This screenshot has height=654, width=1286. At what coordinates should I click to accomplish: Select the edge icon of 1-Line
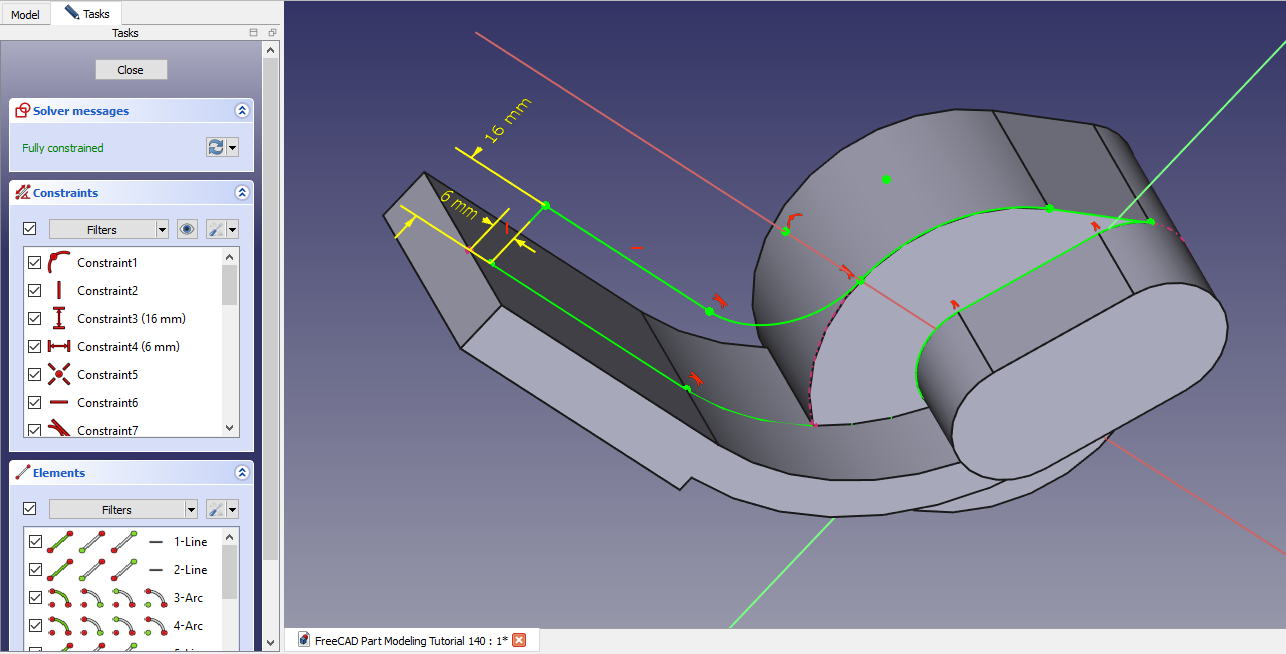(60, 541)
